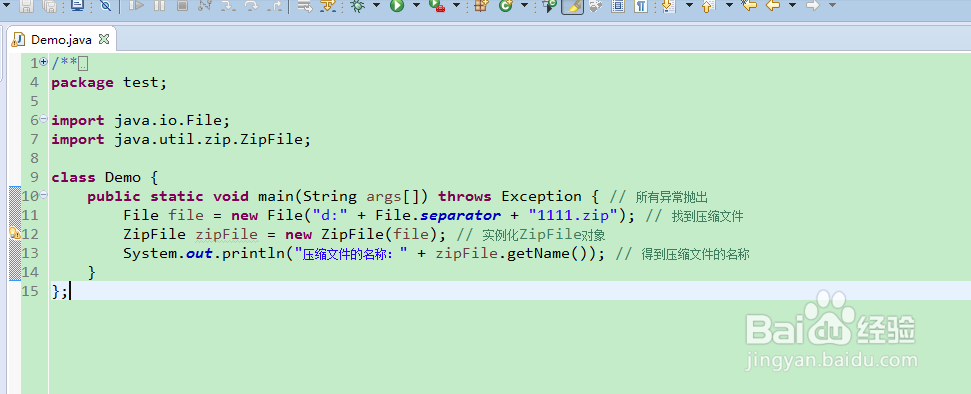The width and height of the screenshot is (971, 394).
Task: Click the Next Annotation icon
Action: tap(669, 6)
